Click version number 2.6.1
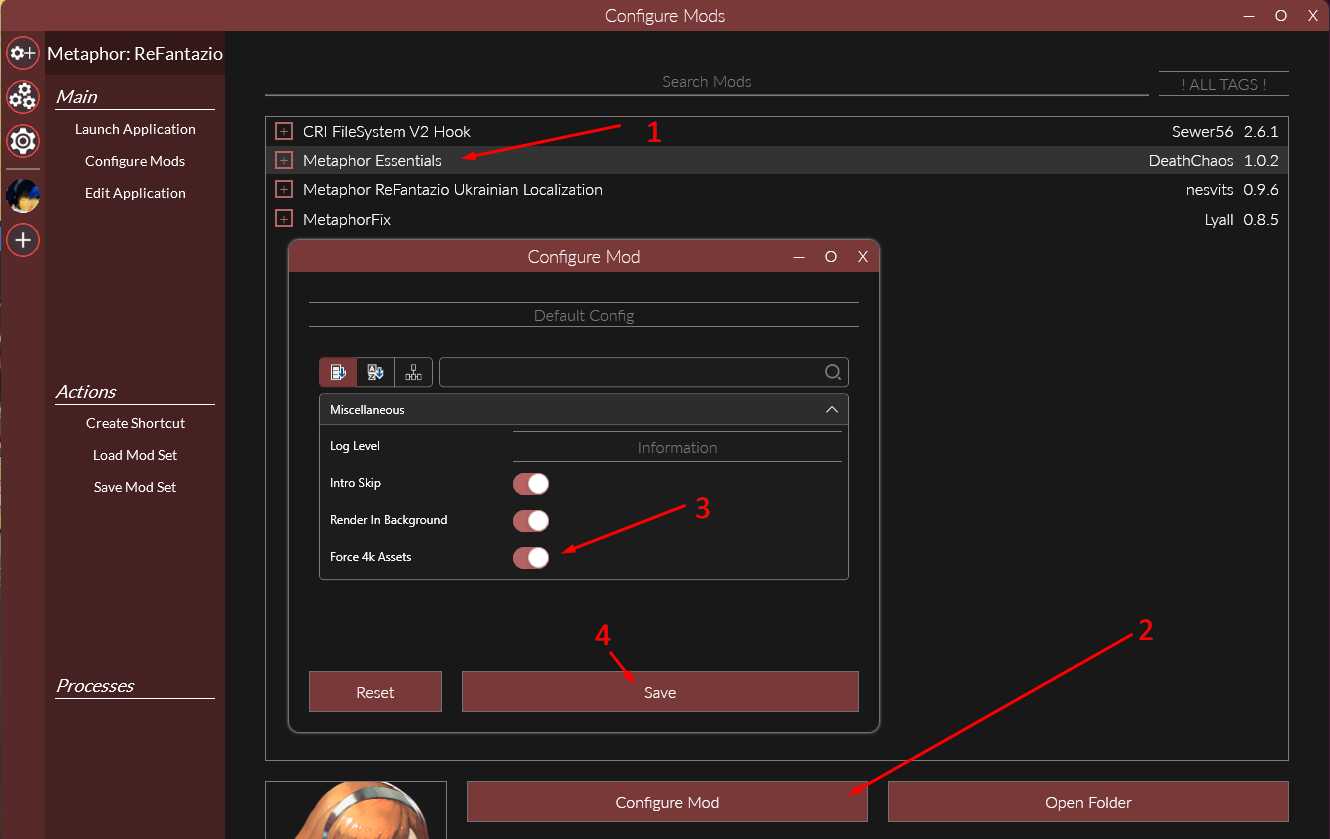This screenshot has width=1330, height=839. [x=1261, y=131]
